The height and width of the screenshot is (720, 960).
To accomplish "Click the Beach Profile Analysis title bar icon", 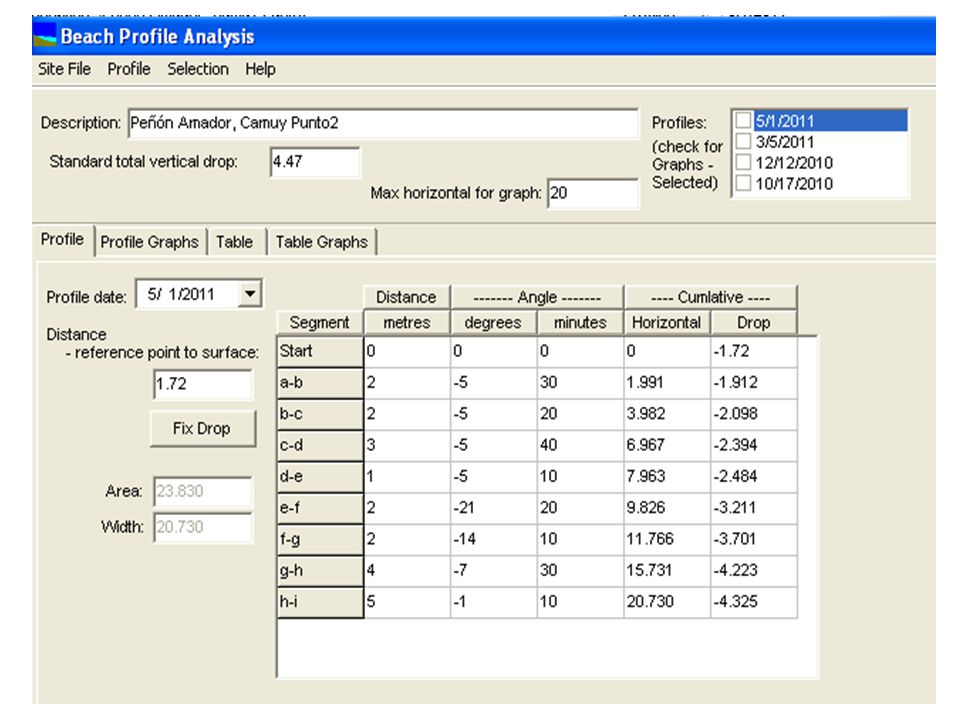I will (45, 36).
